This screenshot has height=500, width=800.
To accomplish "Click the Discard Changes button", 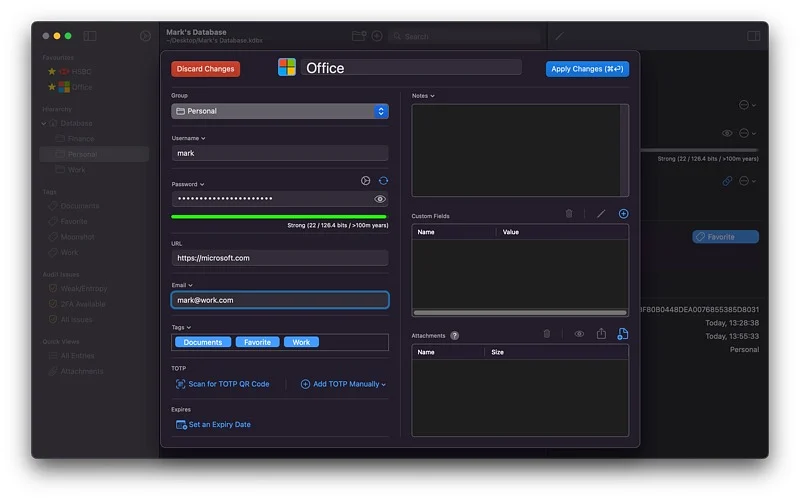I will pyautogui.click(x=206, y=69).
